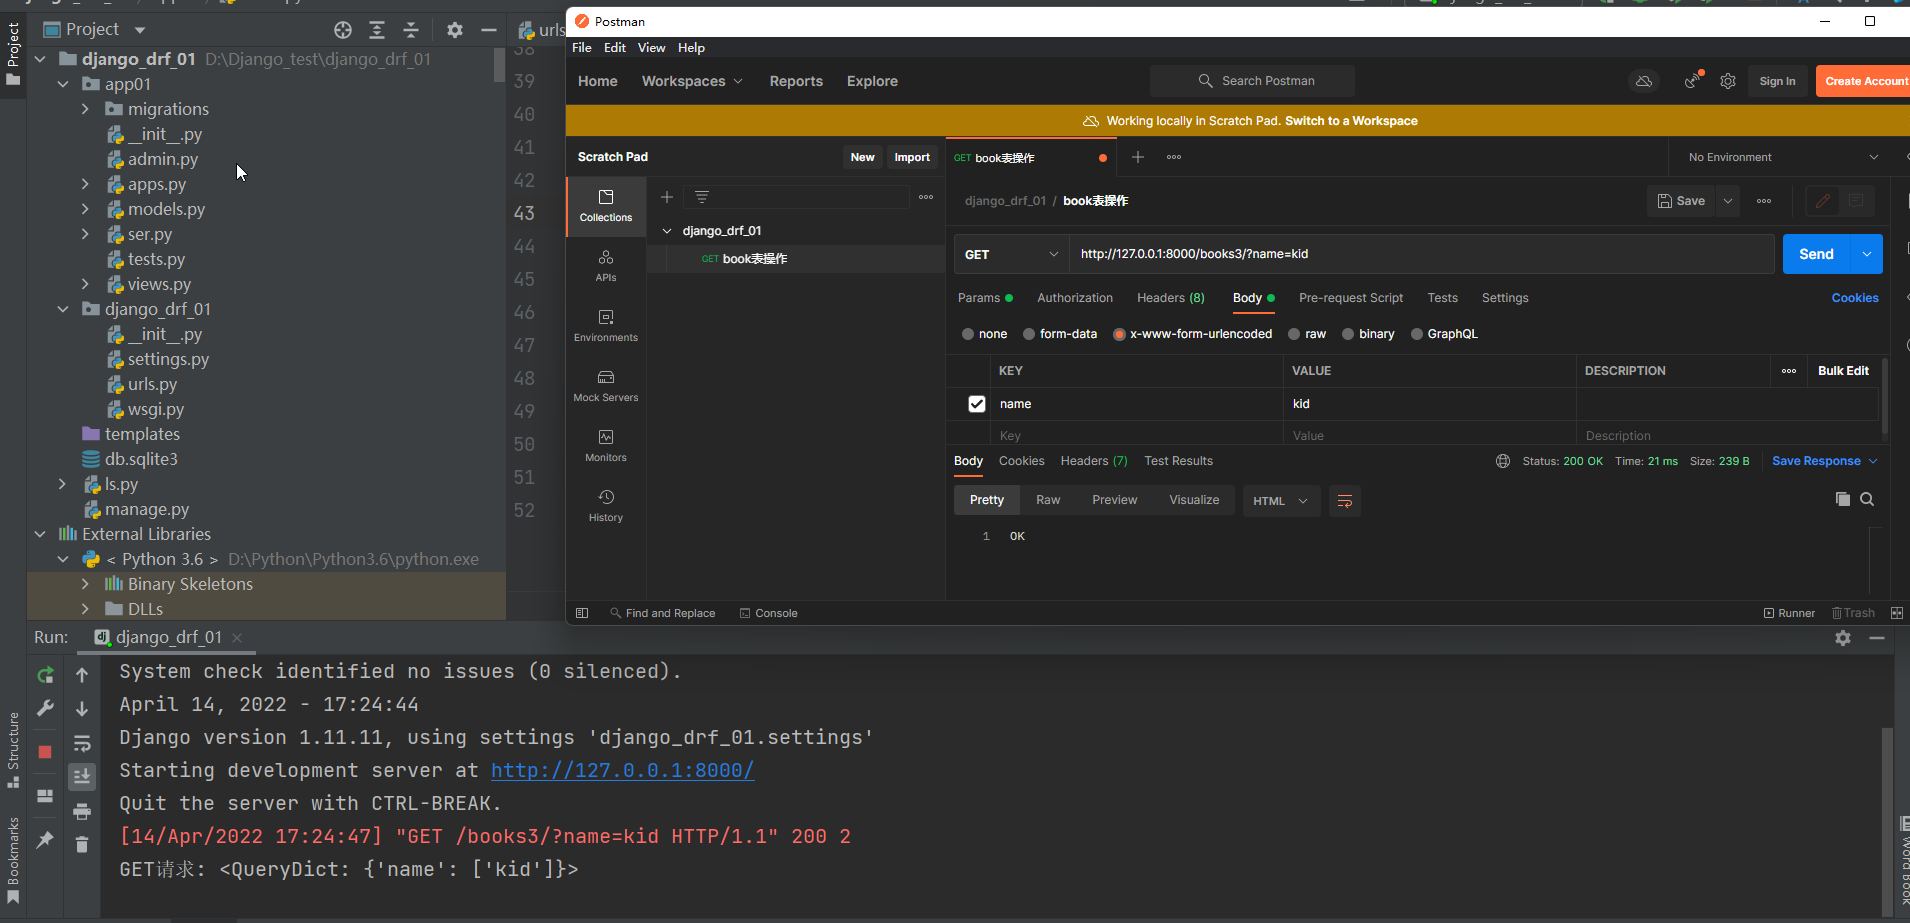The width and height of the screenshot is (1910, 923).
Task: Open the No Environment dropdown
Action: [x=1783, y=157]
